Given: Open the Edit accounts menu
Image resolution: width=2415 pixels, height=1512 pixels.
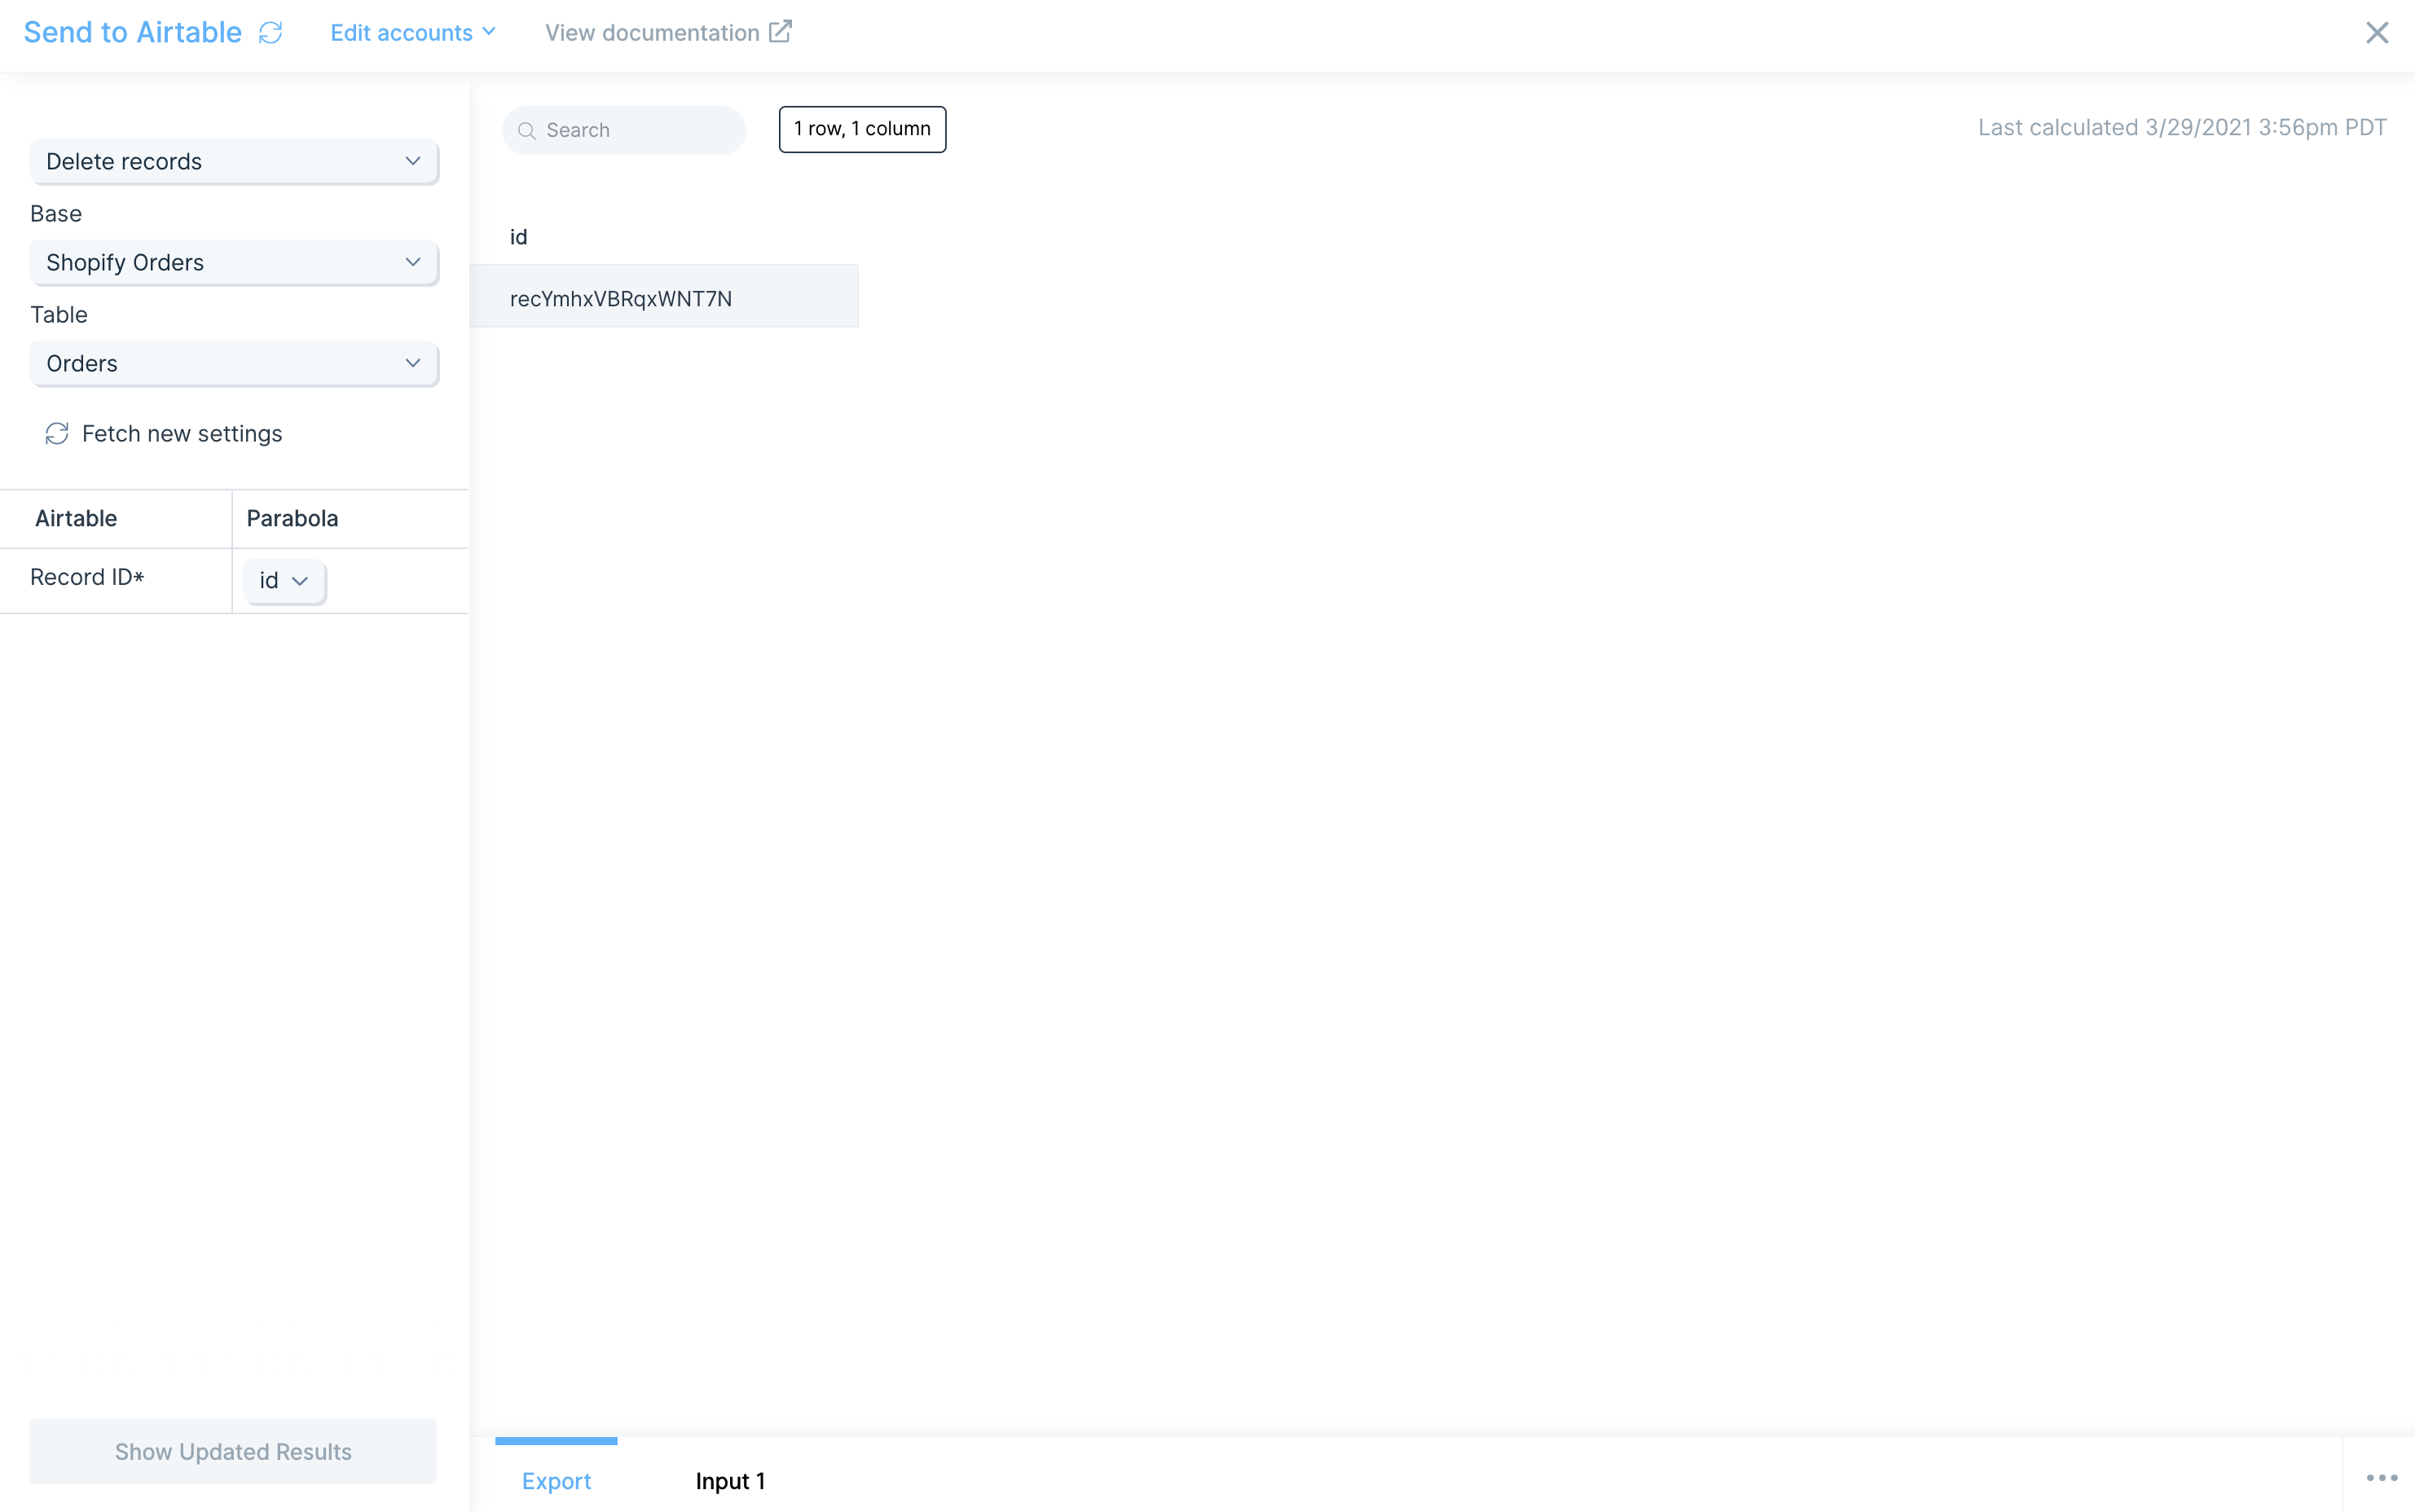Looking at the screenshot, I should (x=412, y=33).
